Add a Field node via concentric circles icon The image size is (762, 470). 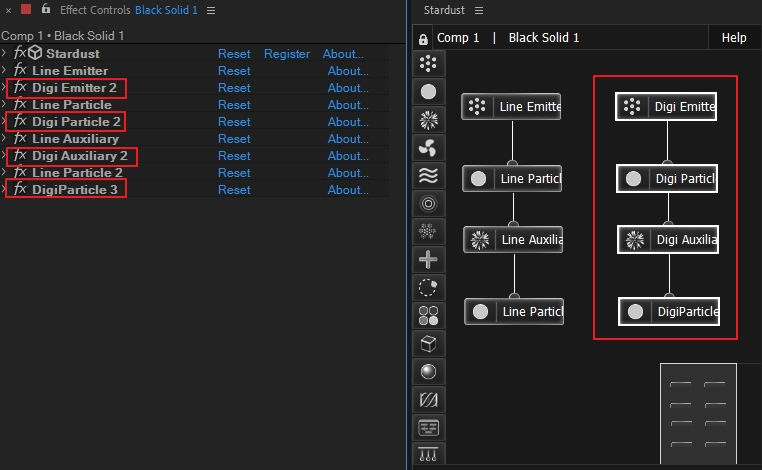point(428,204)
